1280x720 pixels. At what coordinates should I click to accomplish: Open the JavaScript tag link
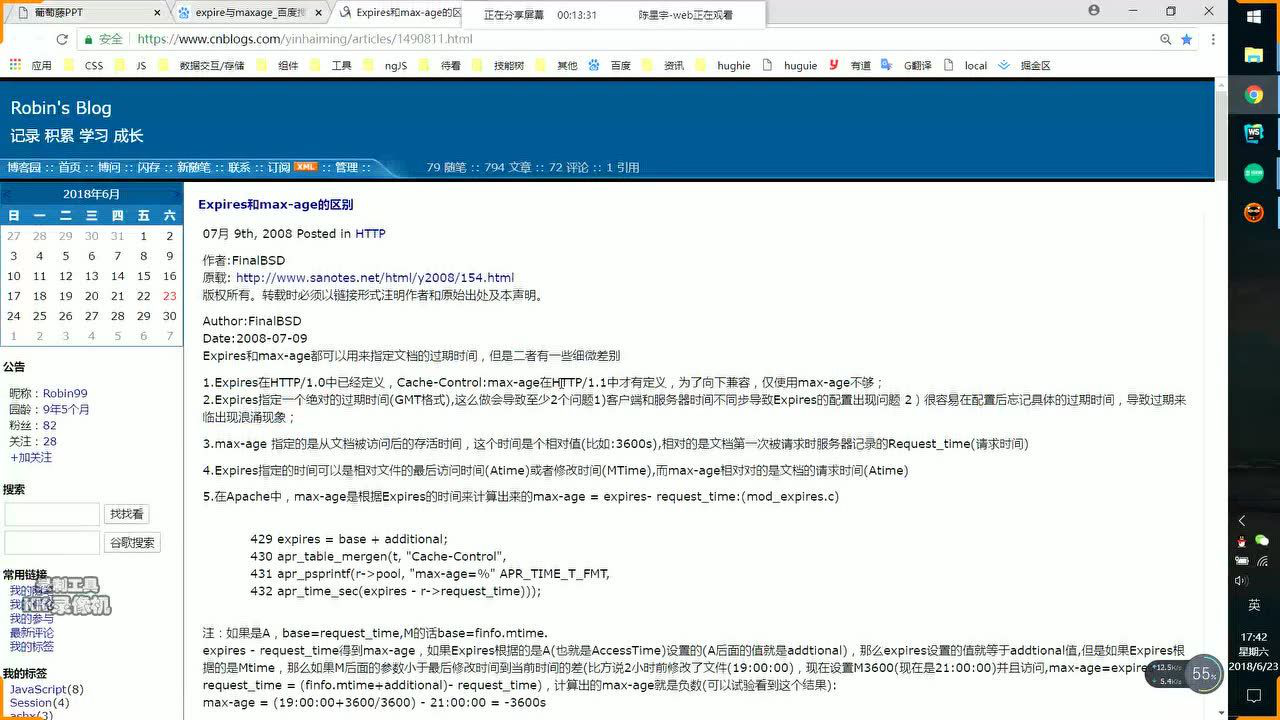click(38, 689)
